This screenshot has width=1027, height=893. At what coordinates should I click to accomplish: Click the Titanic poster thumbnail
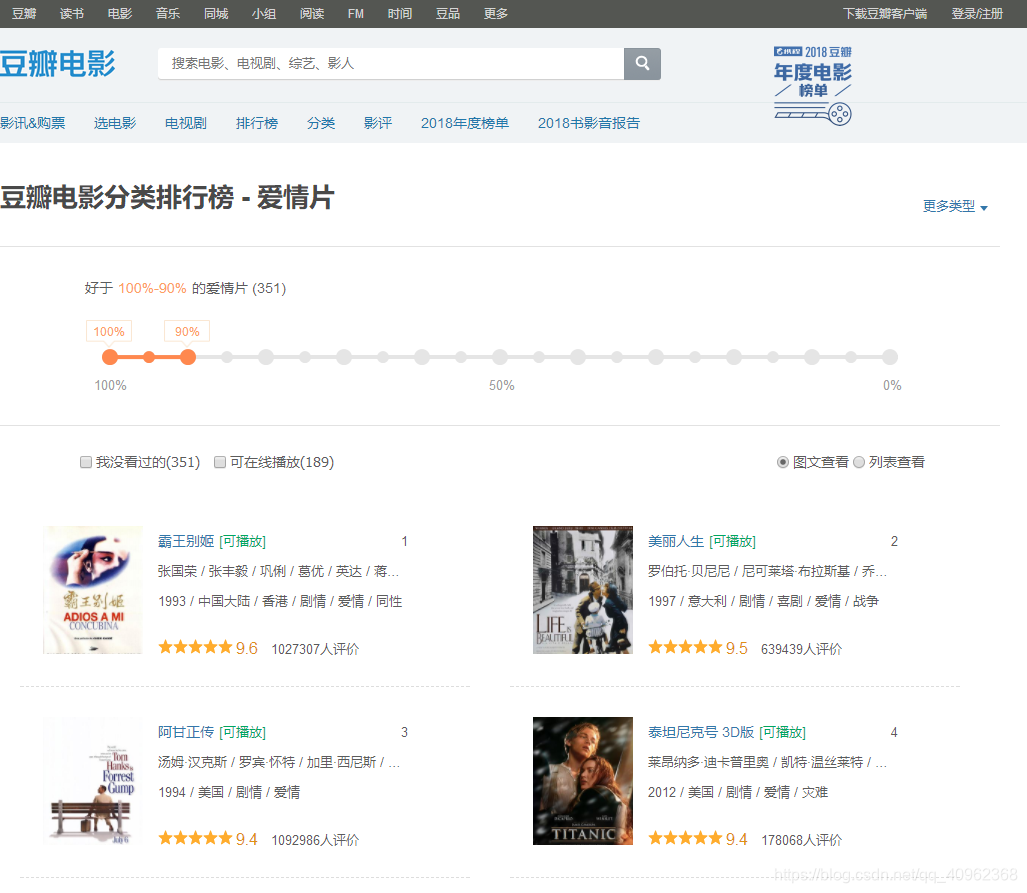[583, 780]
